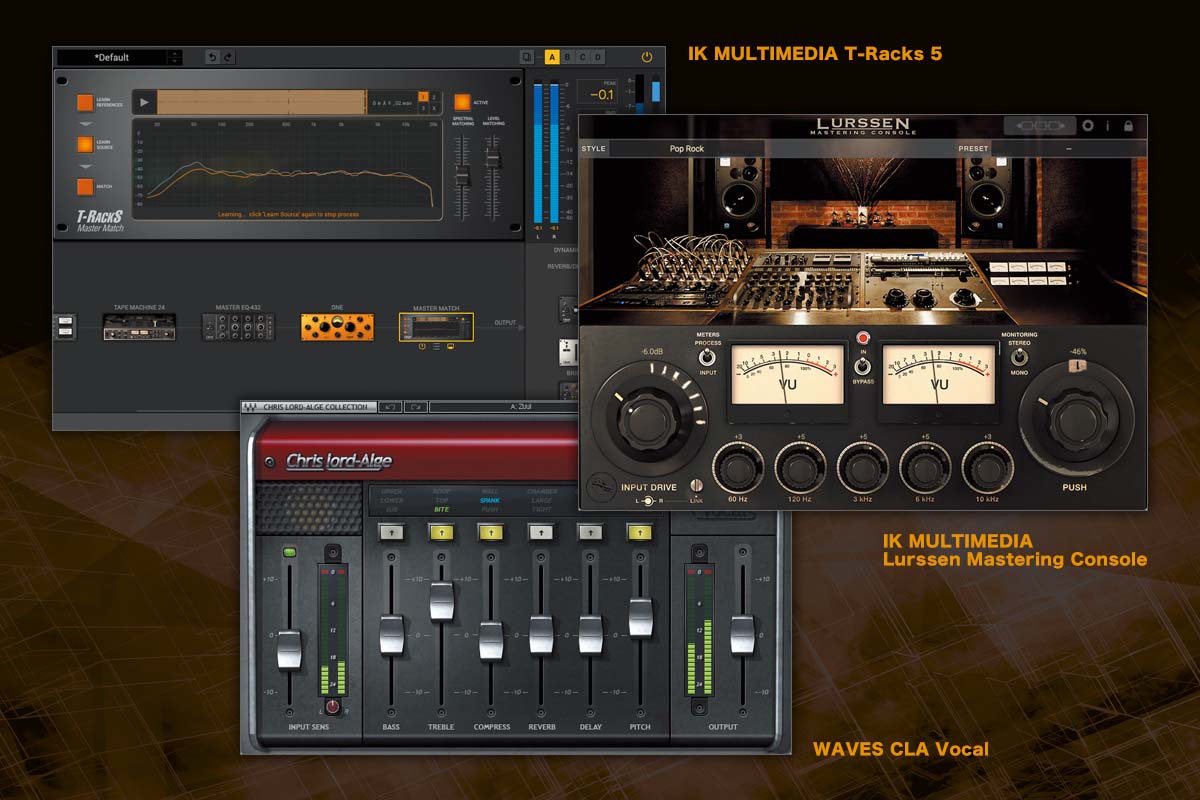Flip the Monitoring Stereo/Mono switch

pyautogui.click(x=1019, y=357)
